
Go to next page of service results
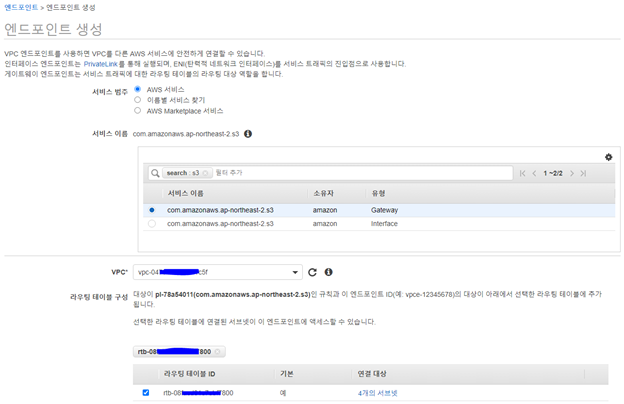click(572, 173)
